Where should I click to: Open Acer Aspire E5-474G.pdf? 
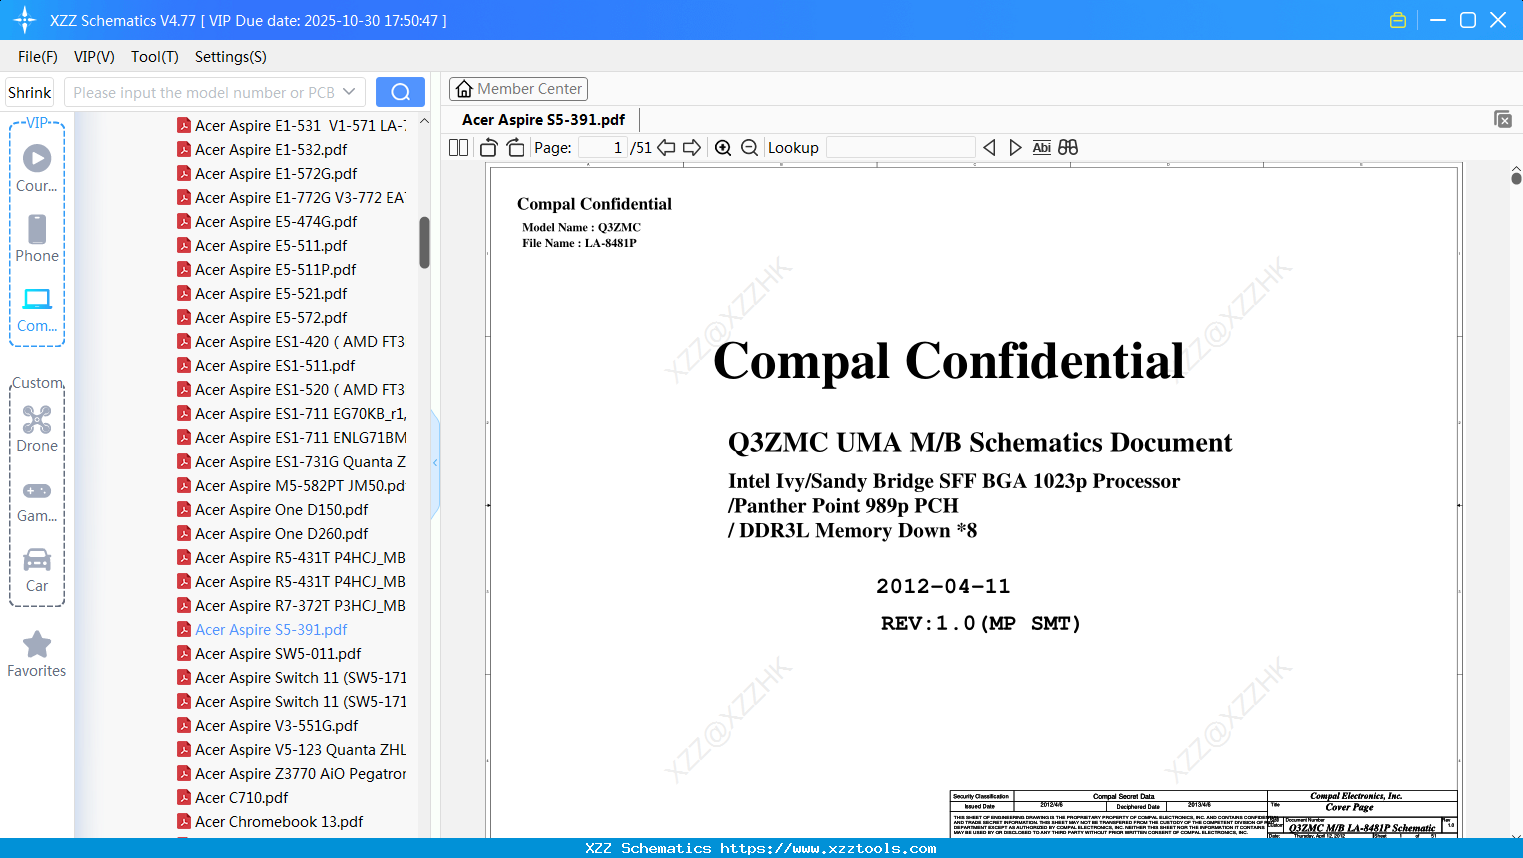[x=276, y=221]
